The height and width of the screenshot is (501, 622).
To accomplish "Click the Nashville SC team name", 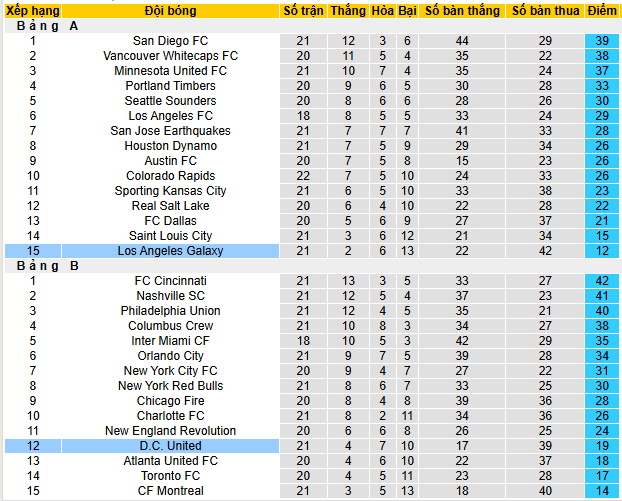I will (x=170, y=296).
